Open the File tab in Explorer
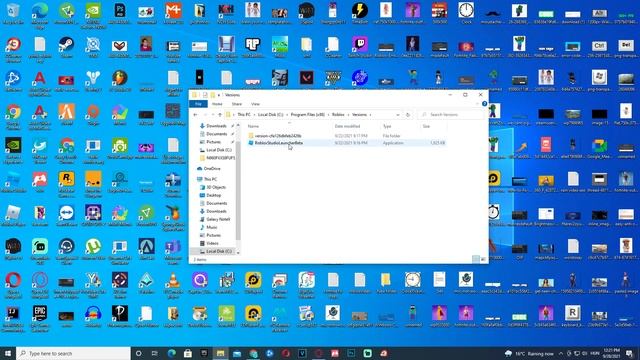 coord(198,104)
